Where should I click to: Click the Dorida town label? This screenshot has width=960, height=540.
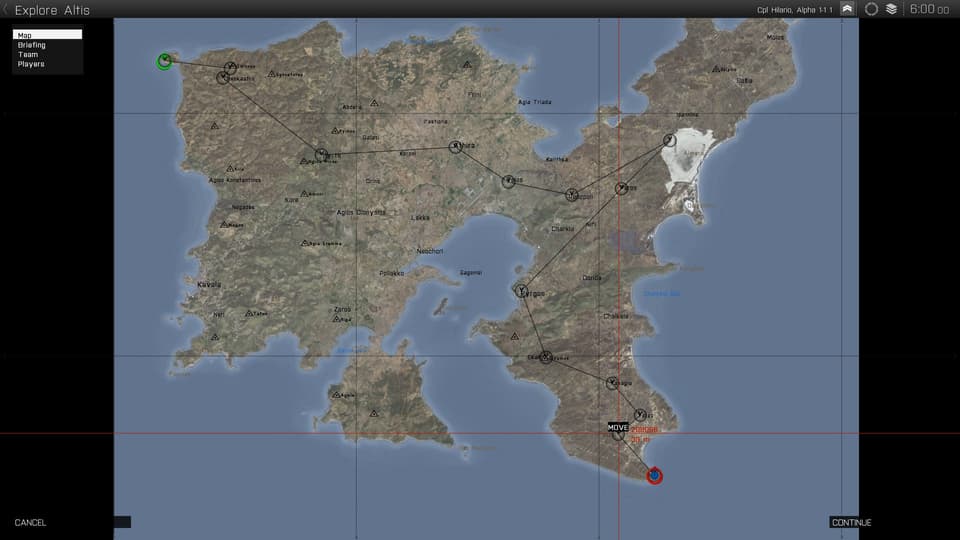point(591,278)
